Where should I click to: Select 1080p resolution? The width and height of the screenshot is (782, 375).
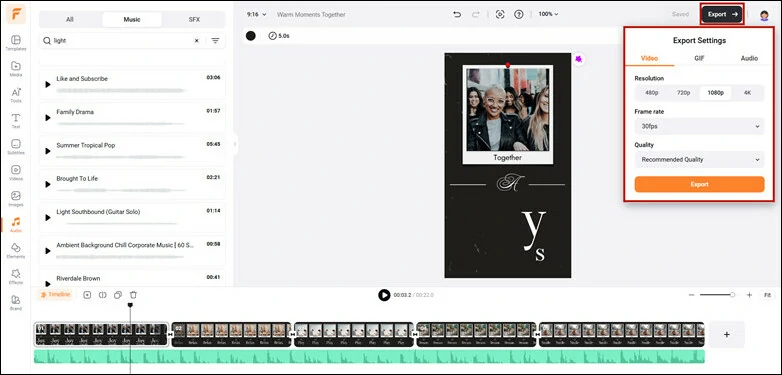coord(715,93)
